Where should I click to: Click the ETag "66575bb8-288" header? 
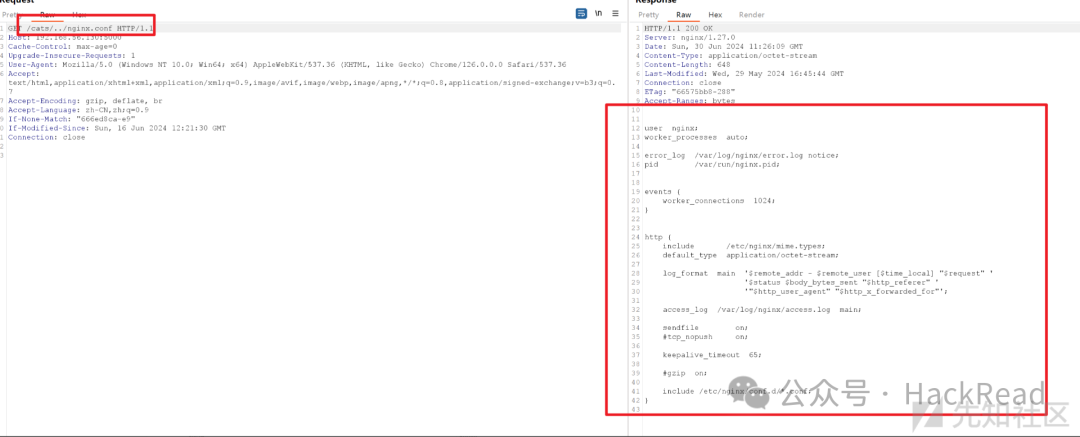pos(689,92)
